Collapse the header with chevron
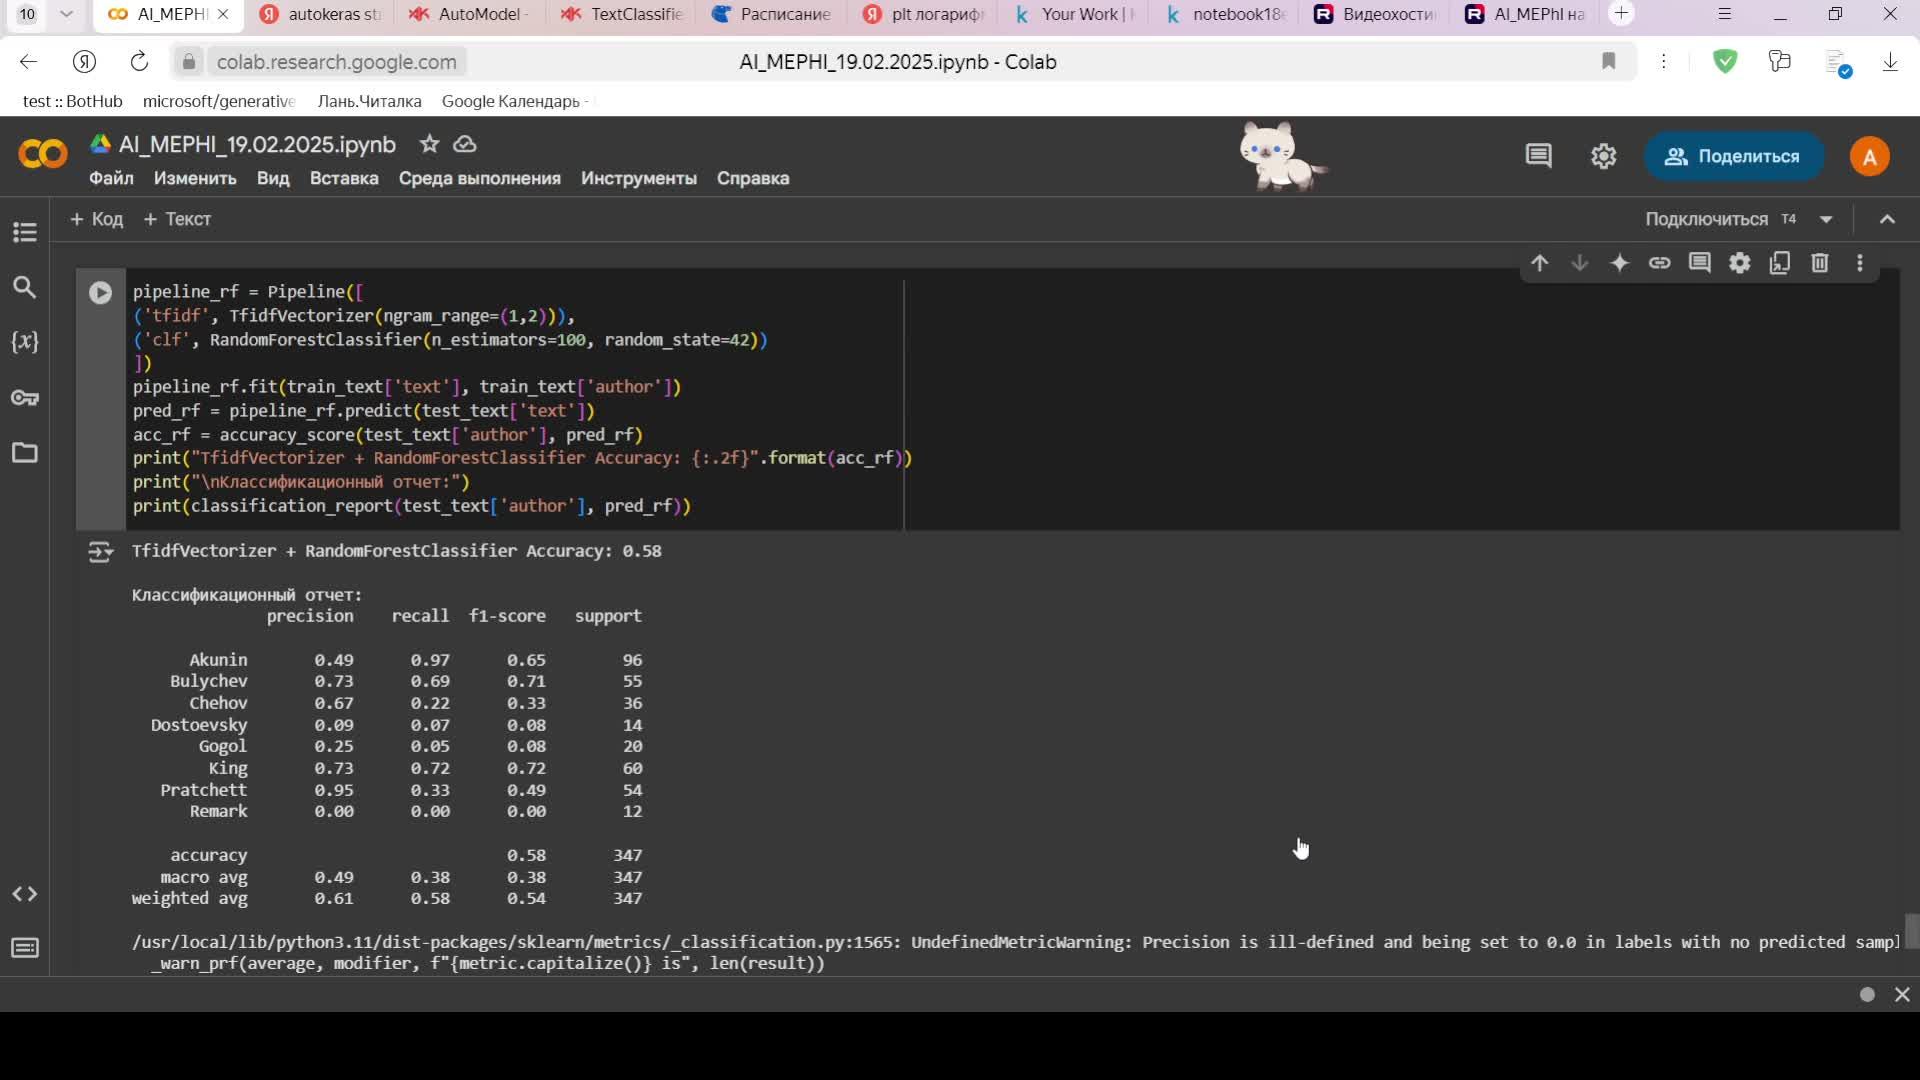This screenshot has height=1080, width=1920. [1887, 219]
